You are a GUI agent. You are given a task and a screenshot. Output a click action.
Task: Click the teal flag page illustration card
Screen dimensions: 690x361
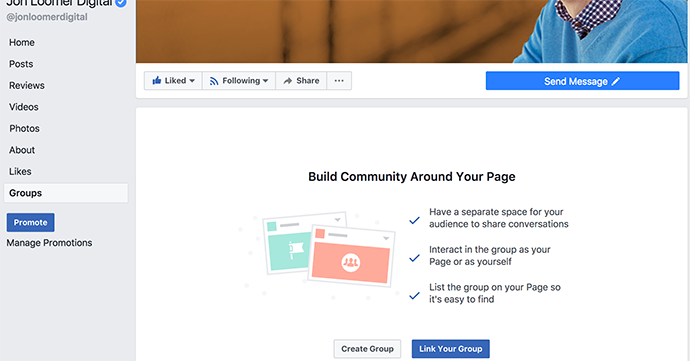pyautogui.click(x=288, y=244)
